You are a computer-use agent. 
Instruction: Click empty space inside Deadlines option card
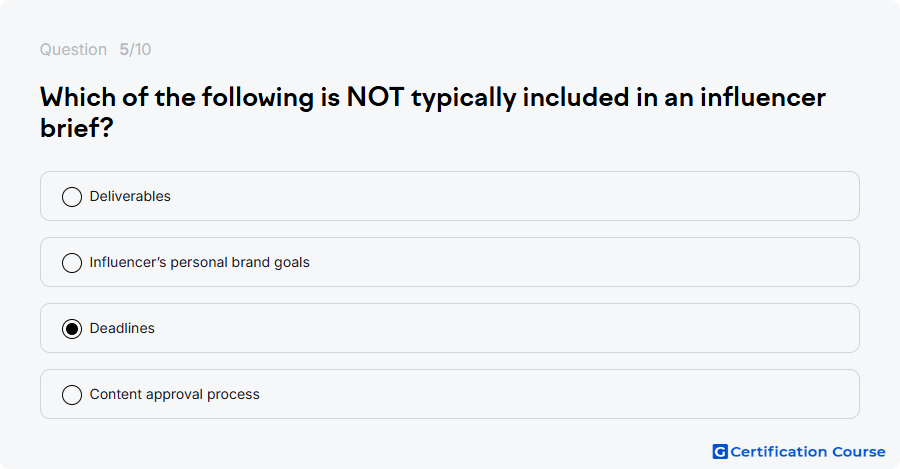[x=517, y=328]
